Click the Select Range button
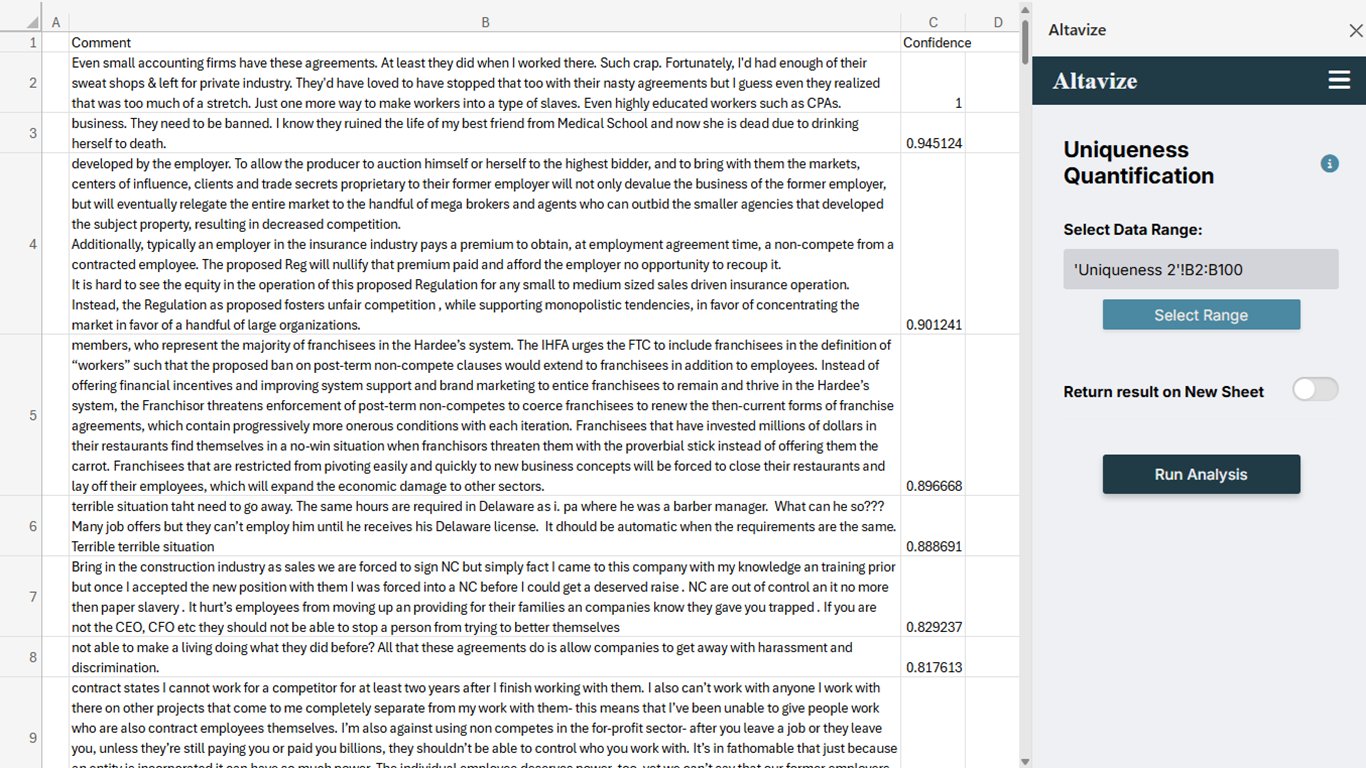This screenshot has width=1366, height=768. click(x=1201, y=315)
